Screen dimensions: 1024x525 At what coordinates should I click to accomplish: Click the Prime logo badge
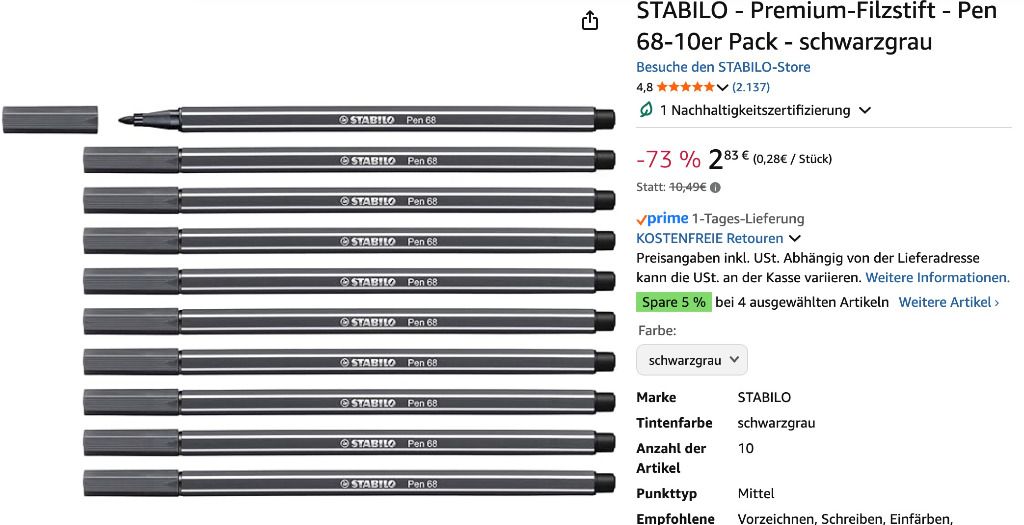[662, 219]
